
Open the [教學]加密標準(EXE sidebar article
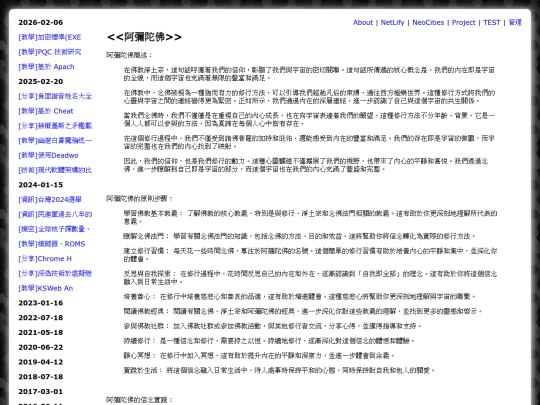[50, 37]
